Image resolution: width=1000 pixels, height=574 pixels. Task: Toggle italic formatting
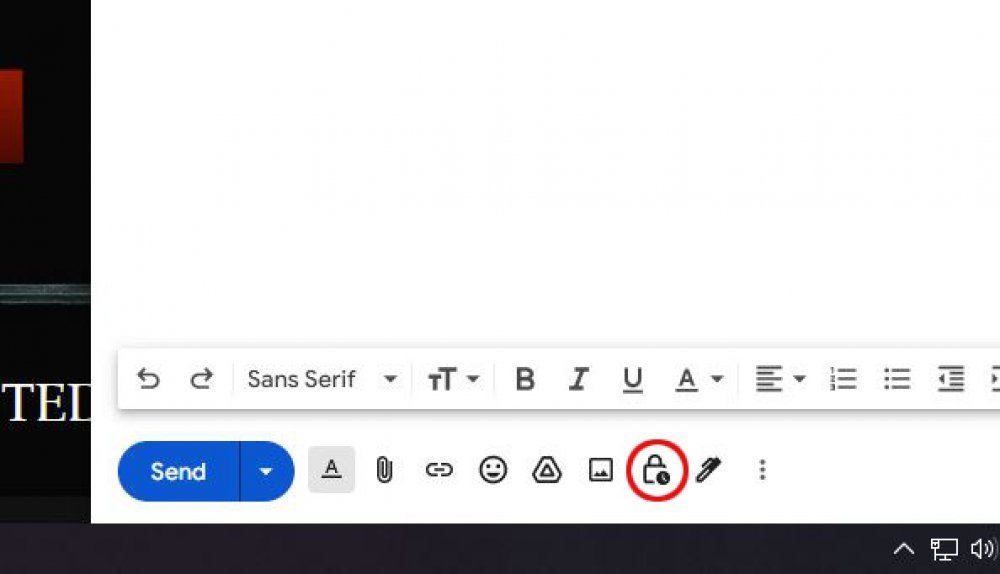(578, 379)
